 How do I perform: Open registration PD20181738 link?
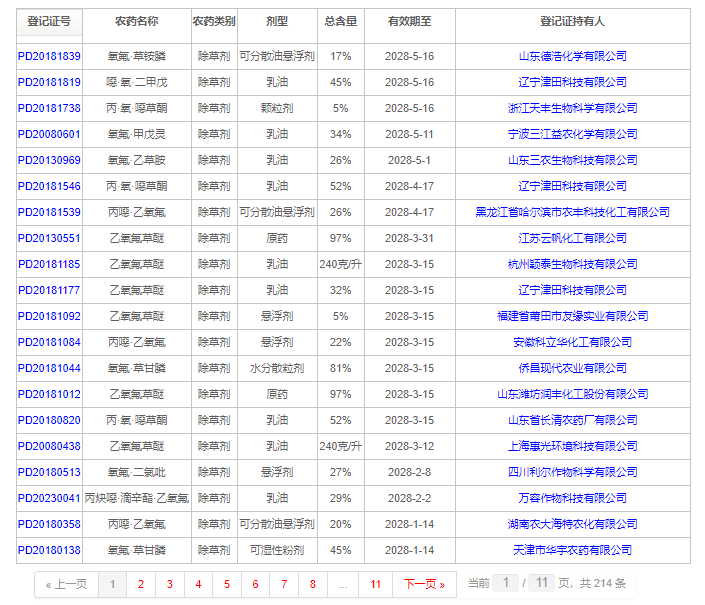point(49,108)
